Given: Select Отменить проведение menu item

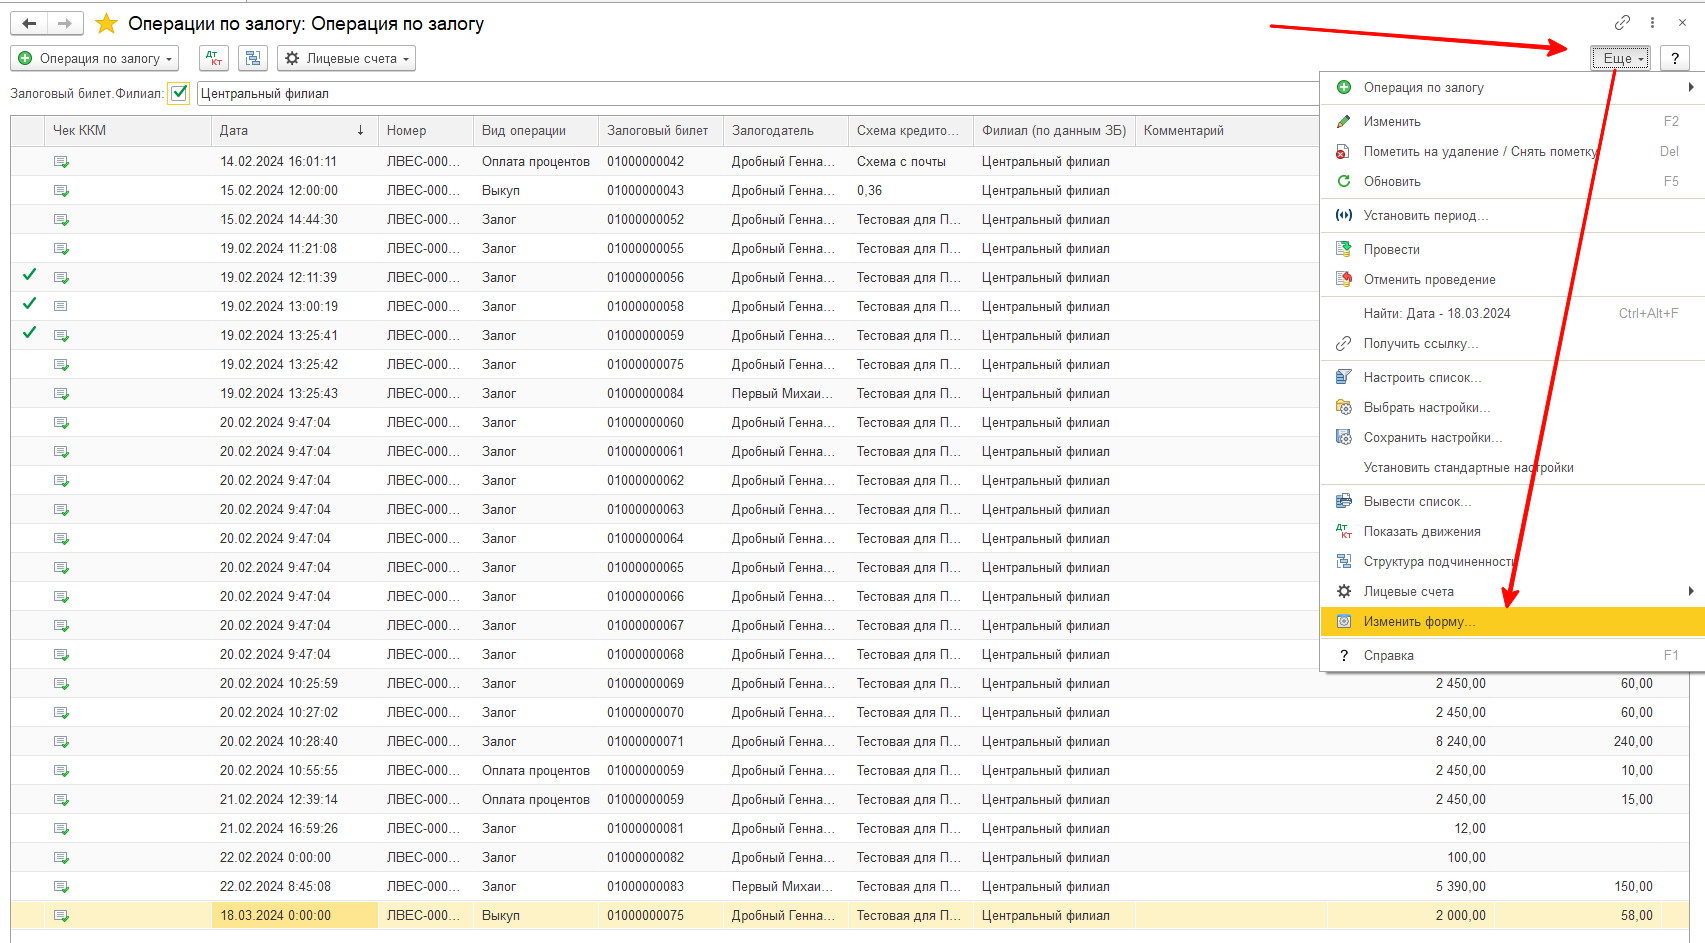Looking at the screenshot, I should tap(1513, 280).
